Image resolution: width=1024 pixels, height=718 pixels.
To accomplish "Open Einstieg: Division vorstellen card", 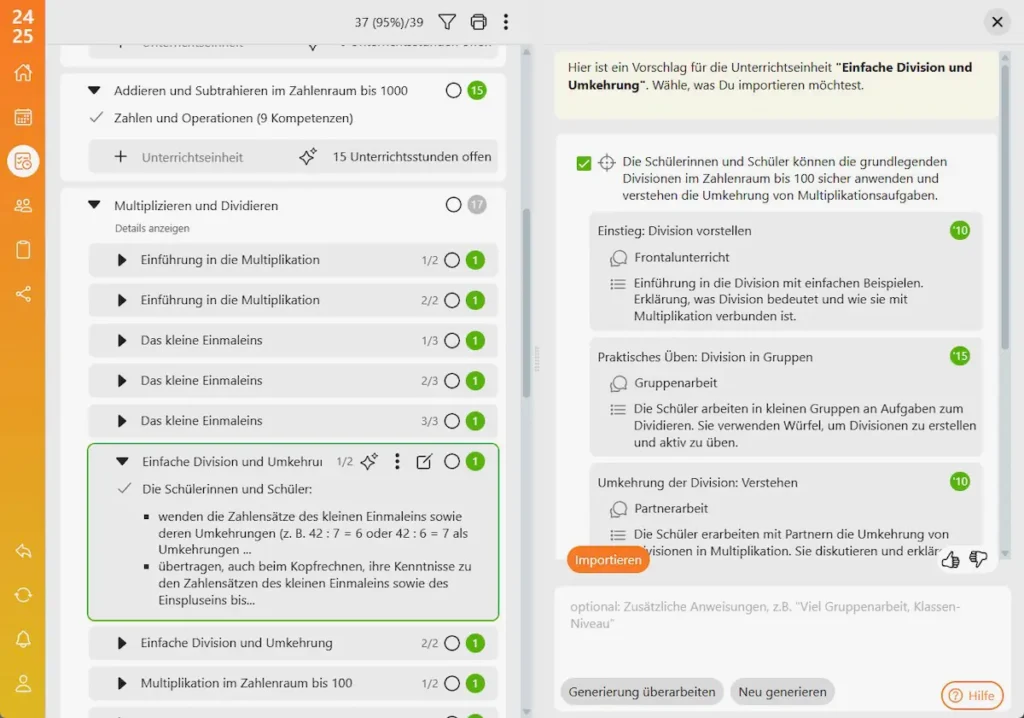I will [786, 272].
